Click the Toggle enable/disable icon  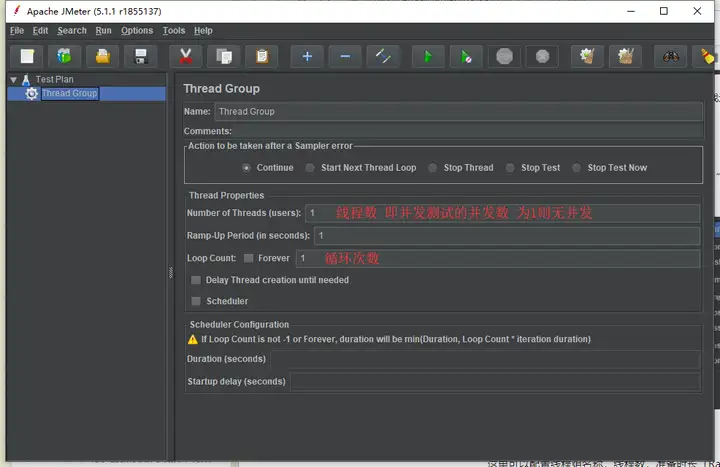383,56
